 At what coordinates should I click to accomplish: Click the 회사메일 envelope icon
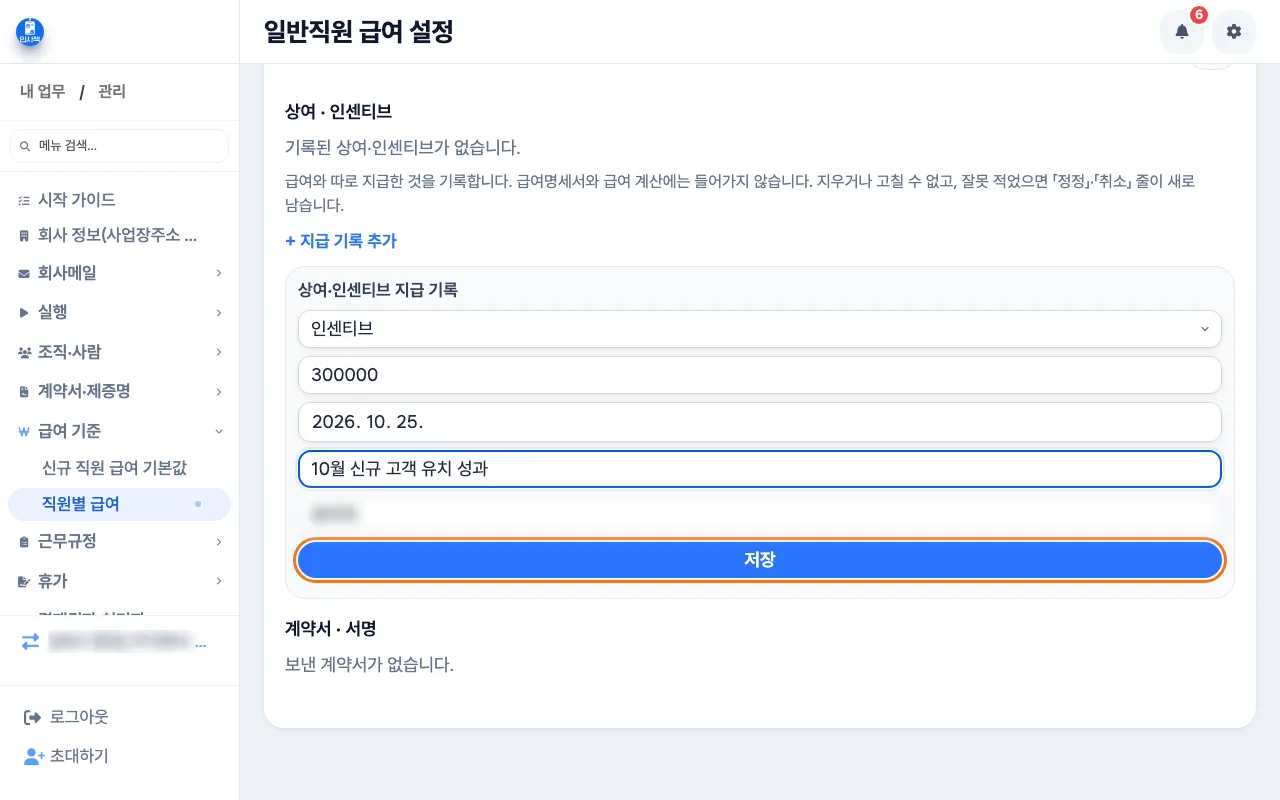24,273
